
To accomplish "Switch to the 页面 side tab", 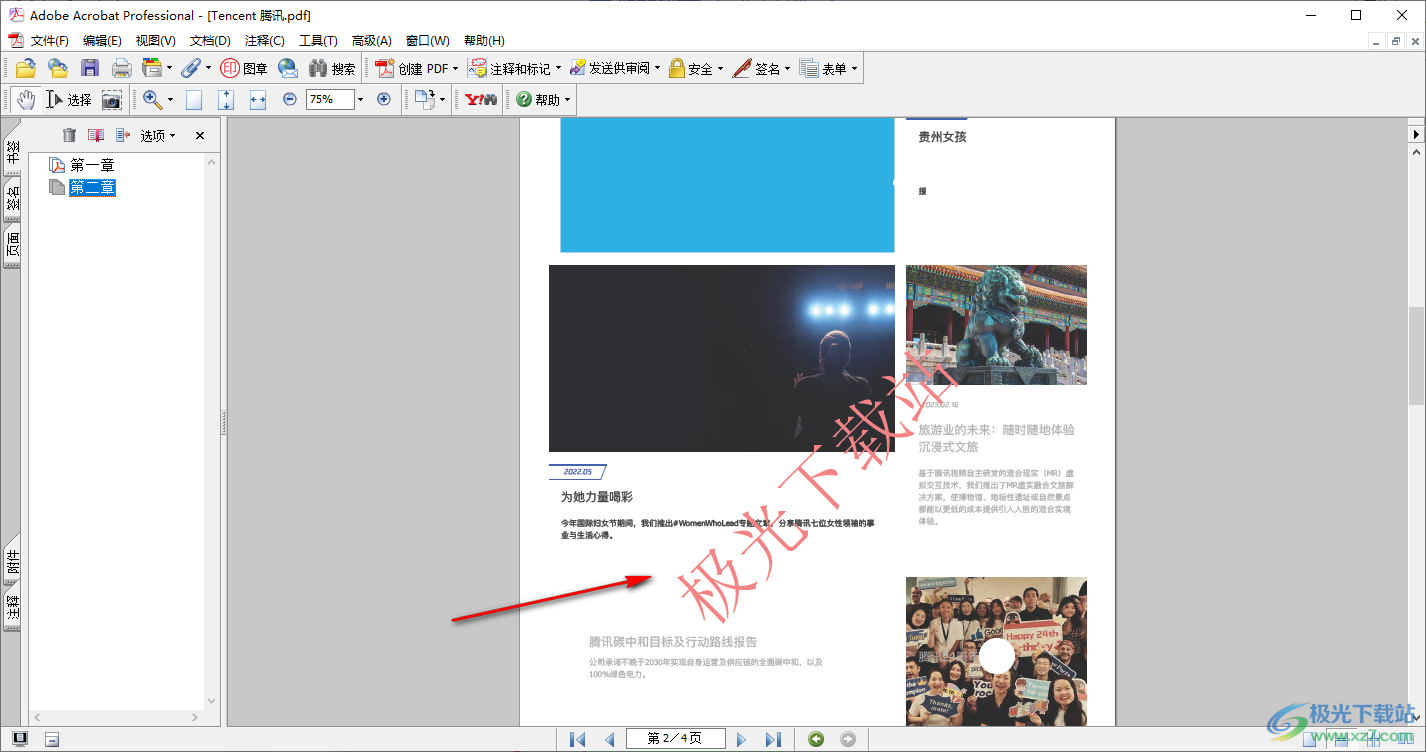I will pos(12,247).
